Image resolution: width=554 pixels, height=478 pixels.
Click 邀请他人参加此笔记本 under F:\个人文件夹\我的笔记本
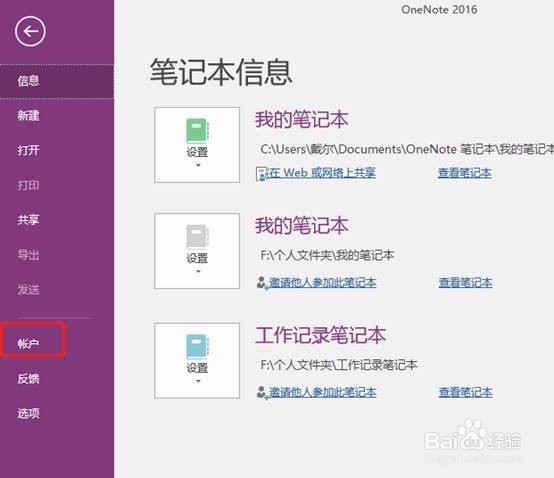322,283
